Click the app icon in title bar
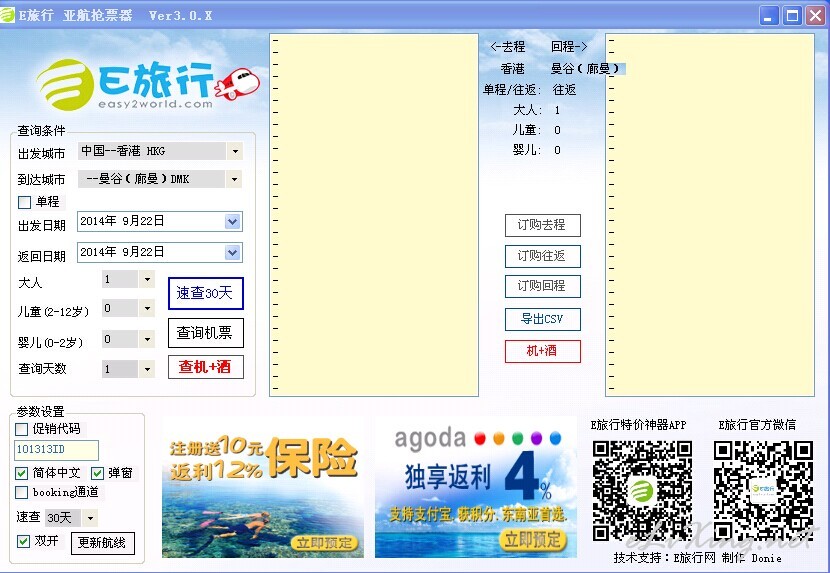The image size is (830, 573). point(7,15)
